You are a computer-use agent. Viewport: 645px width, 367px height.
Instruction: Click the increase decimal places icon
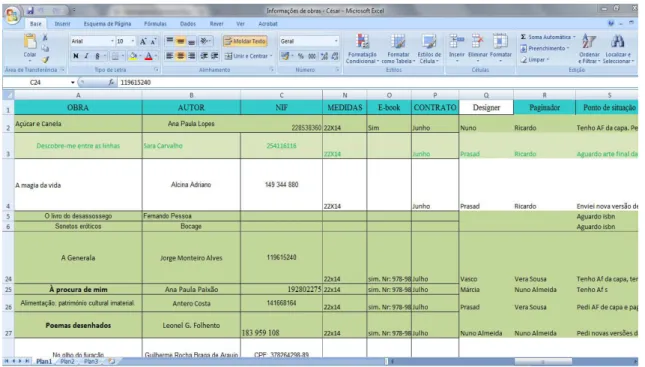point(324,56)
